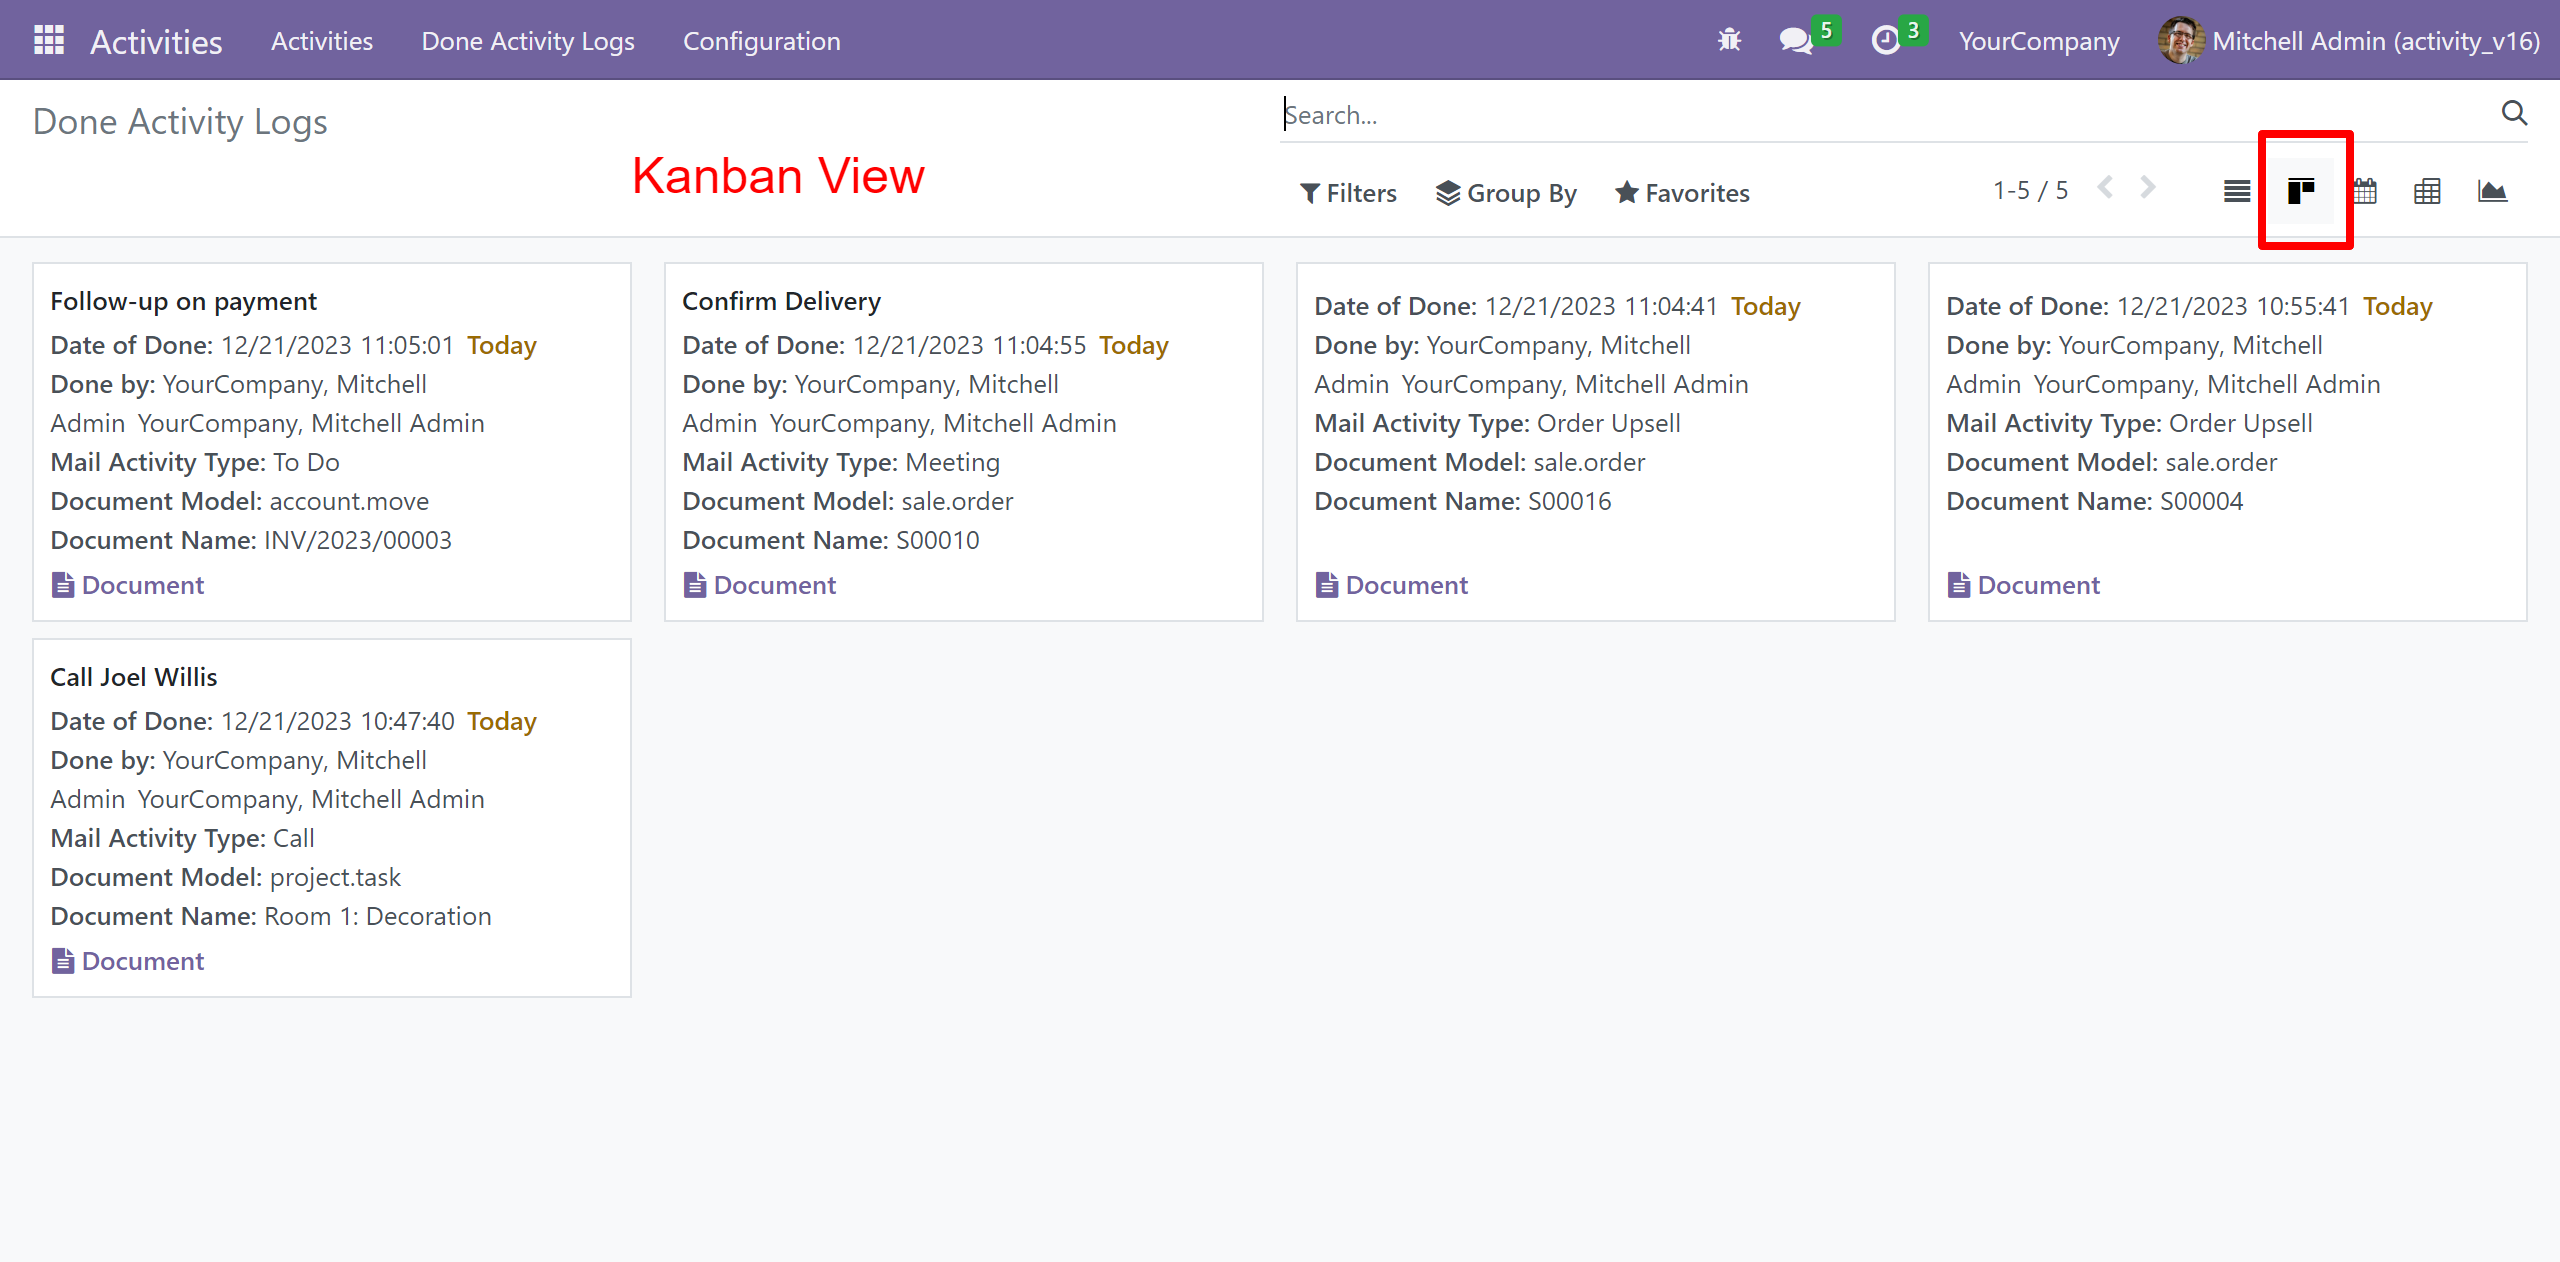
Task: Switch to kanban view icon
Action: click(2301, 191)
